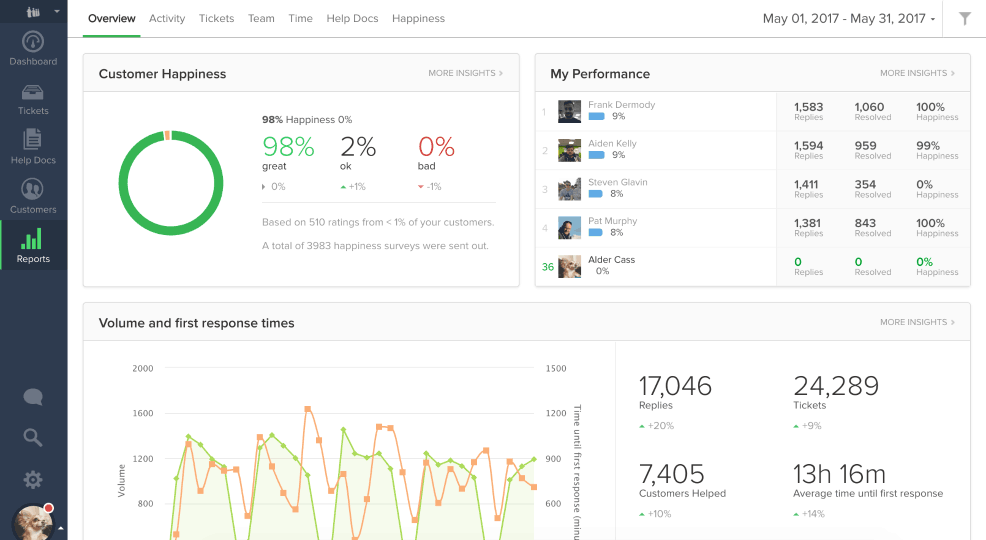Viewport: 986px width, 540px height.
Task: Open the settings gear icon
Action: pyautogui.click(x=33, y=479)
